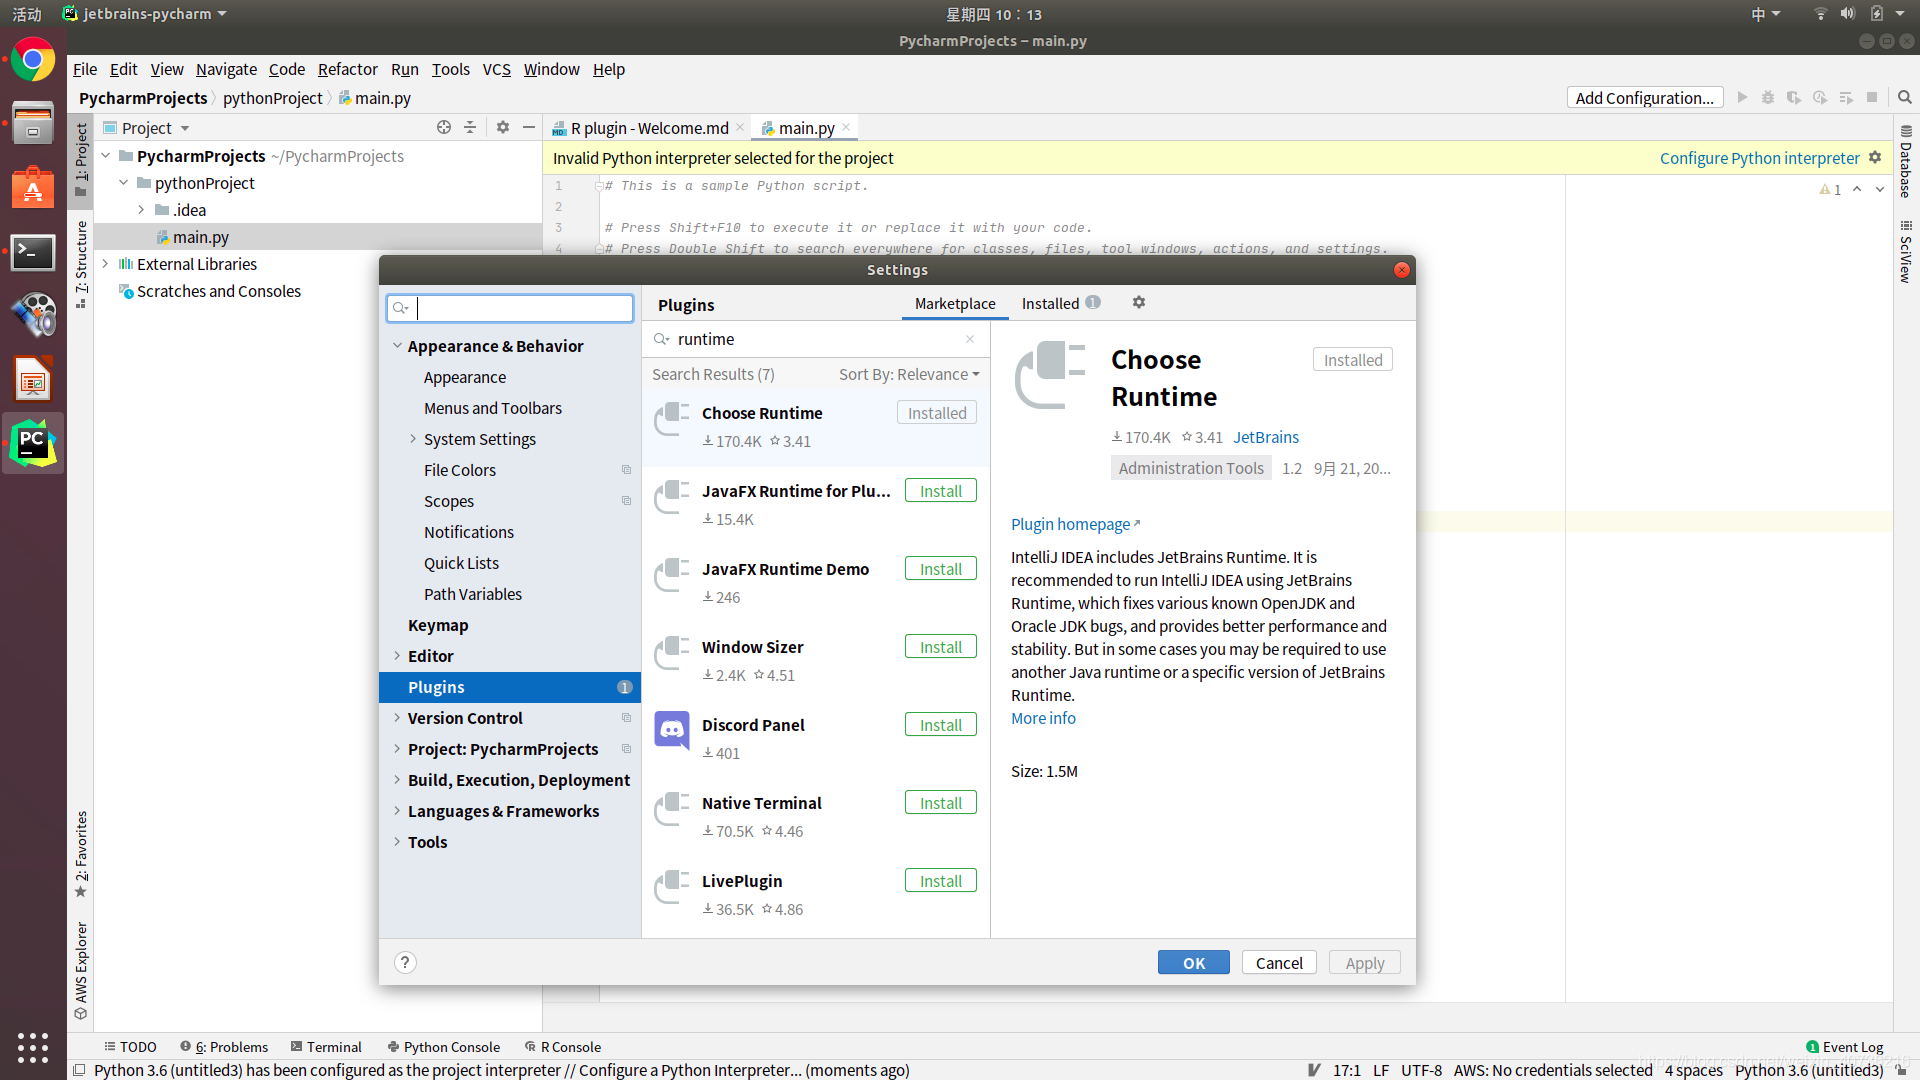Click Configure Python interpreter link
1920x1080 pixels.
coord(1759,158)
